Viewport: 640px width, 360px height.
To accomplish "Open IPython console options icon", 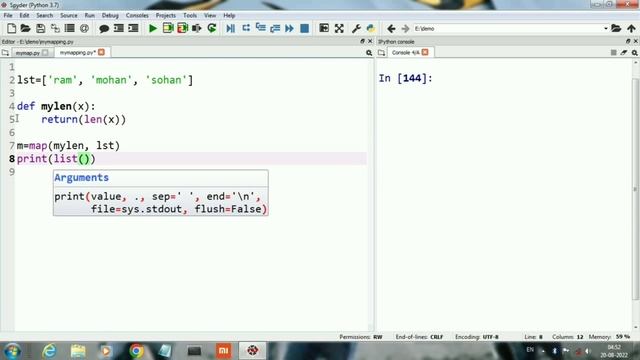I will [634, 53].
